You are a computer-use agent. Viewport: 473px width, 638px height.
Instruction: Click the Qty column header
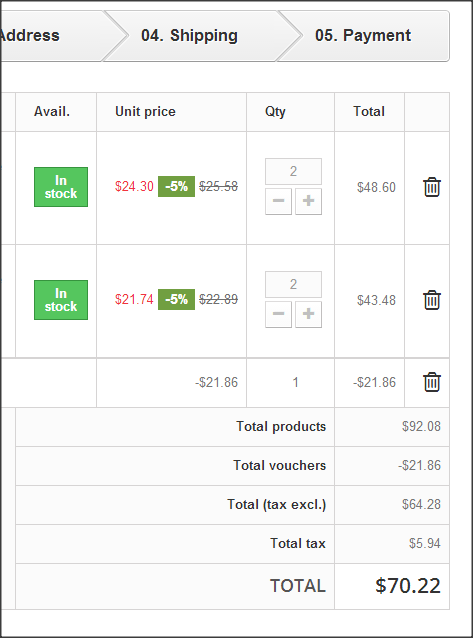click(275, 111)
